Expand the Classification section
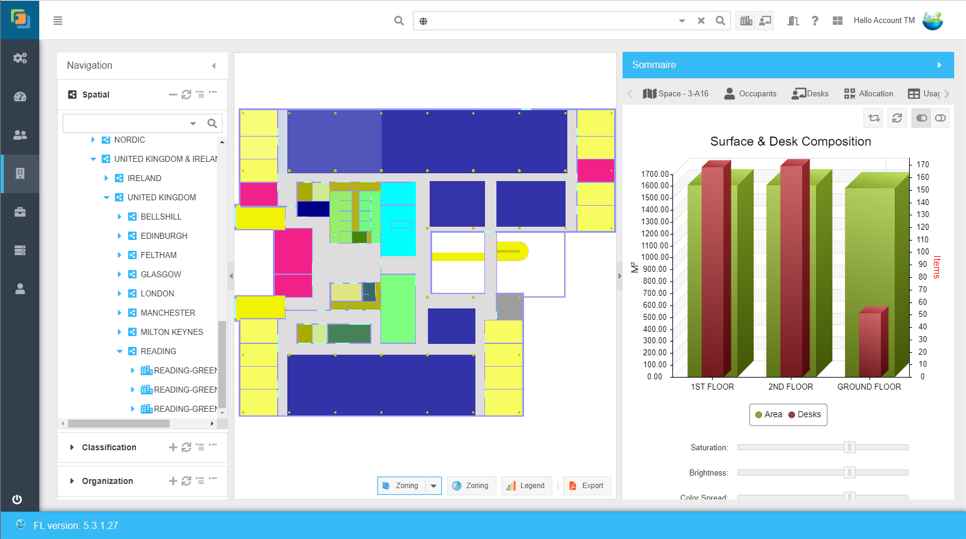The height and width of the screenshot is (539, 966). [x=71, y=447]
